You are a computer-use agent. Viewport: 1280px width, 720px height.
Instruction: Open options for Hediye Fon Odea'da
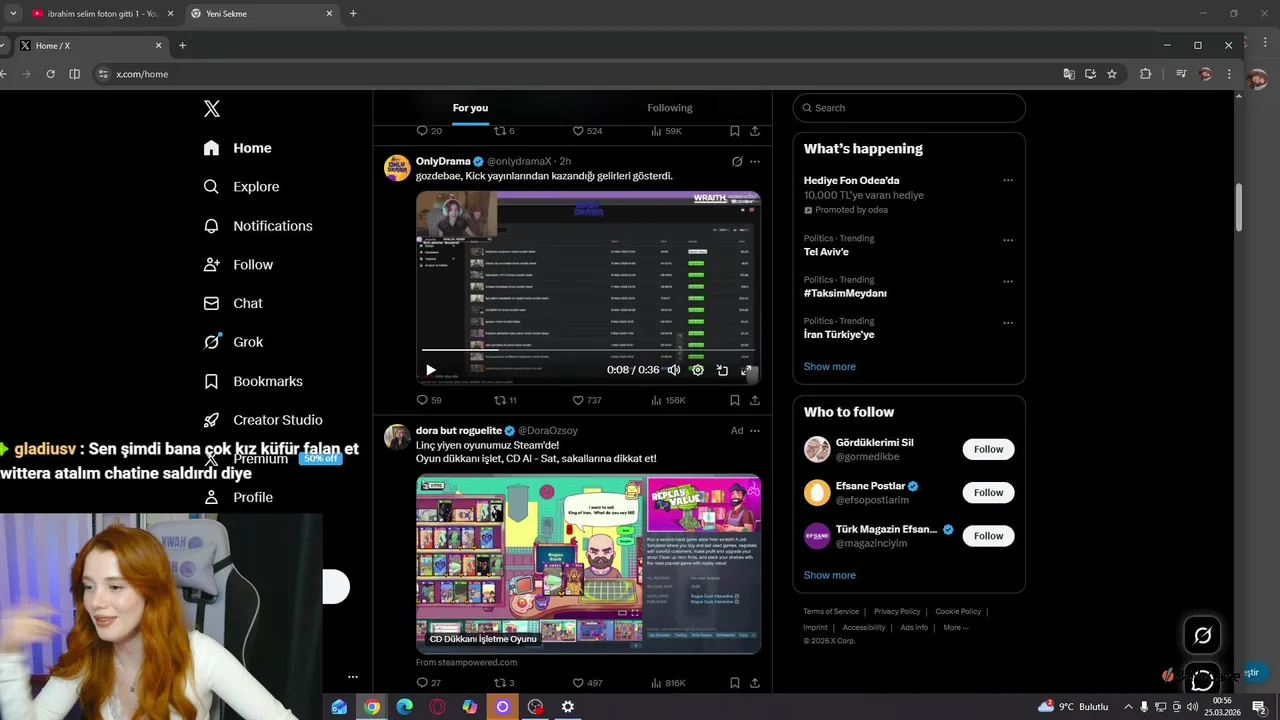pyautogui.click(x=1008, y=181)
